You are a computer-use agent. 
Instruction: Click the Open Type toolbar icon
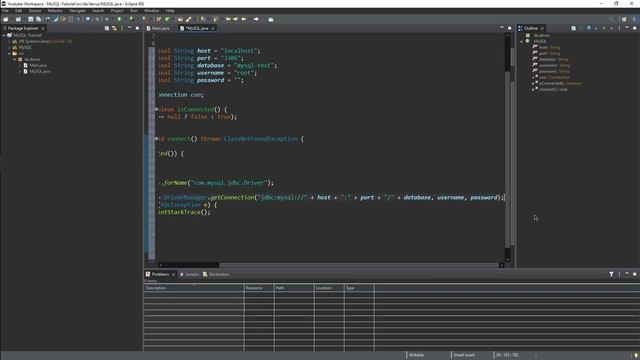(x=180, y=19)
